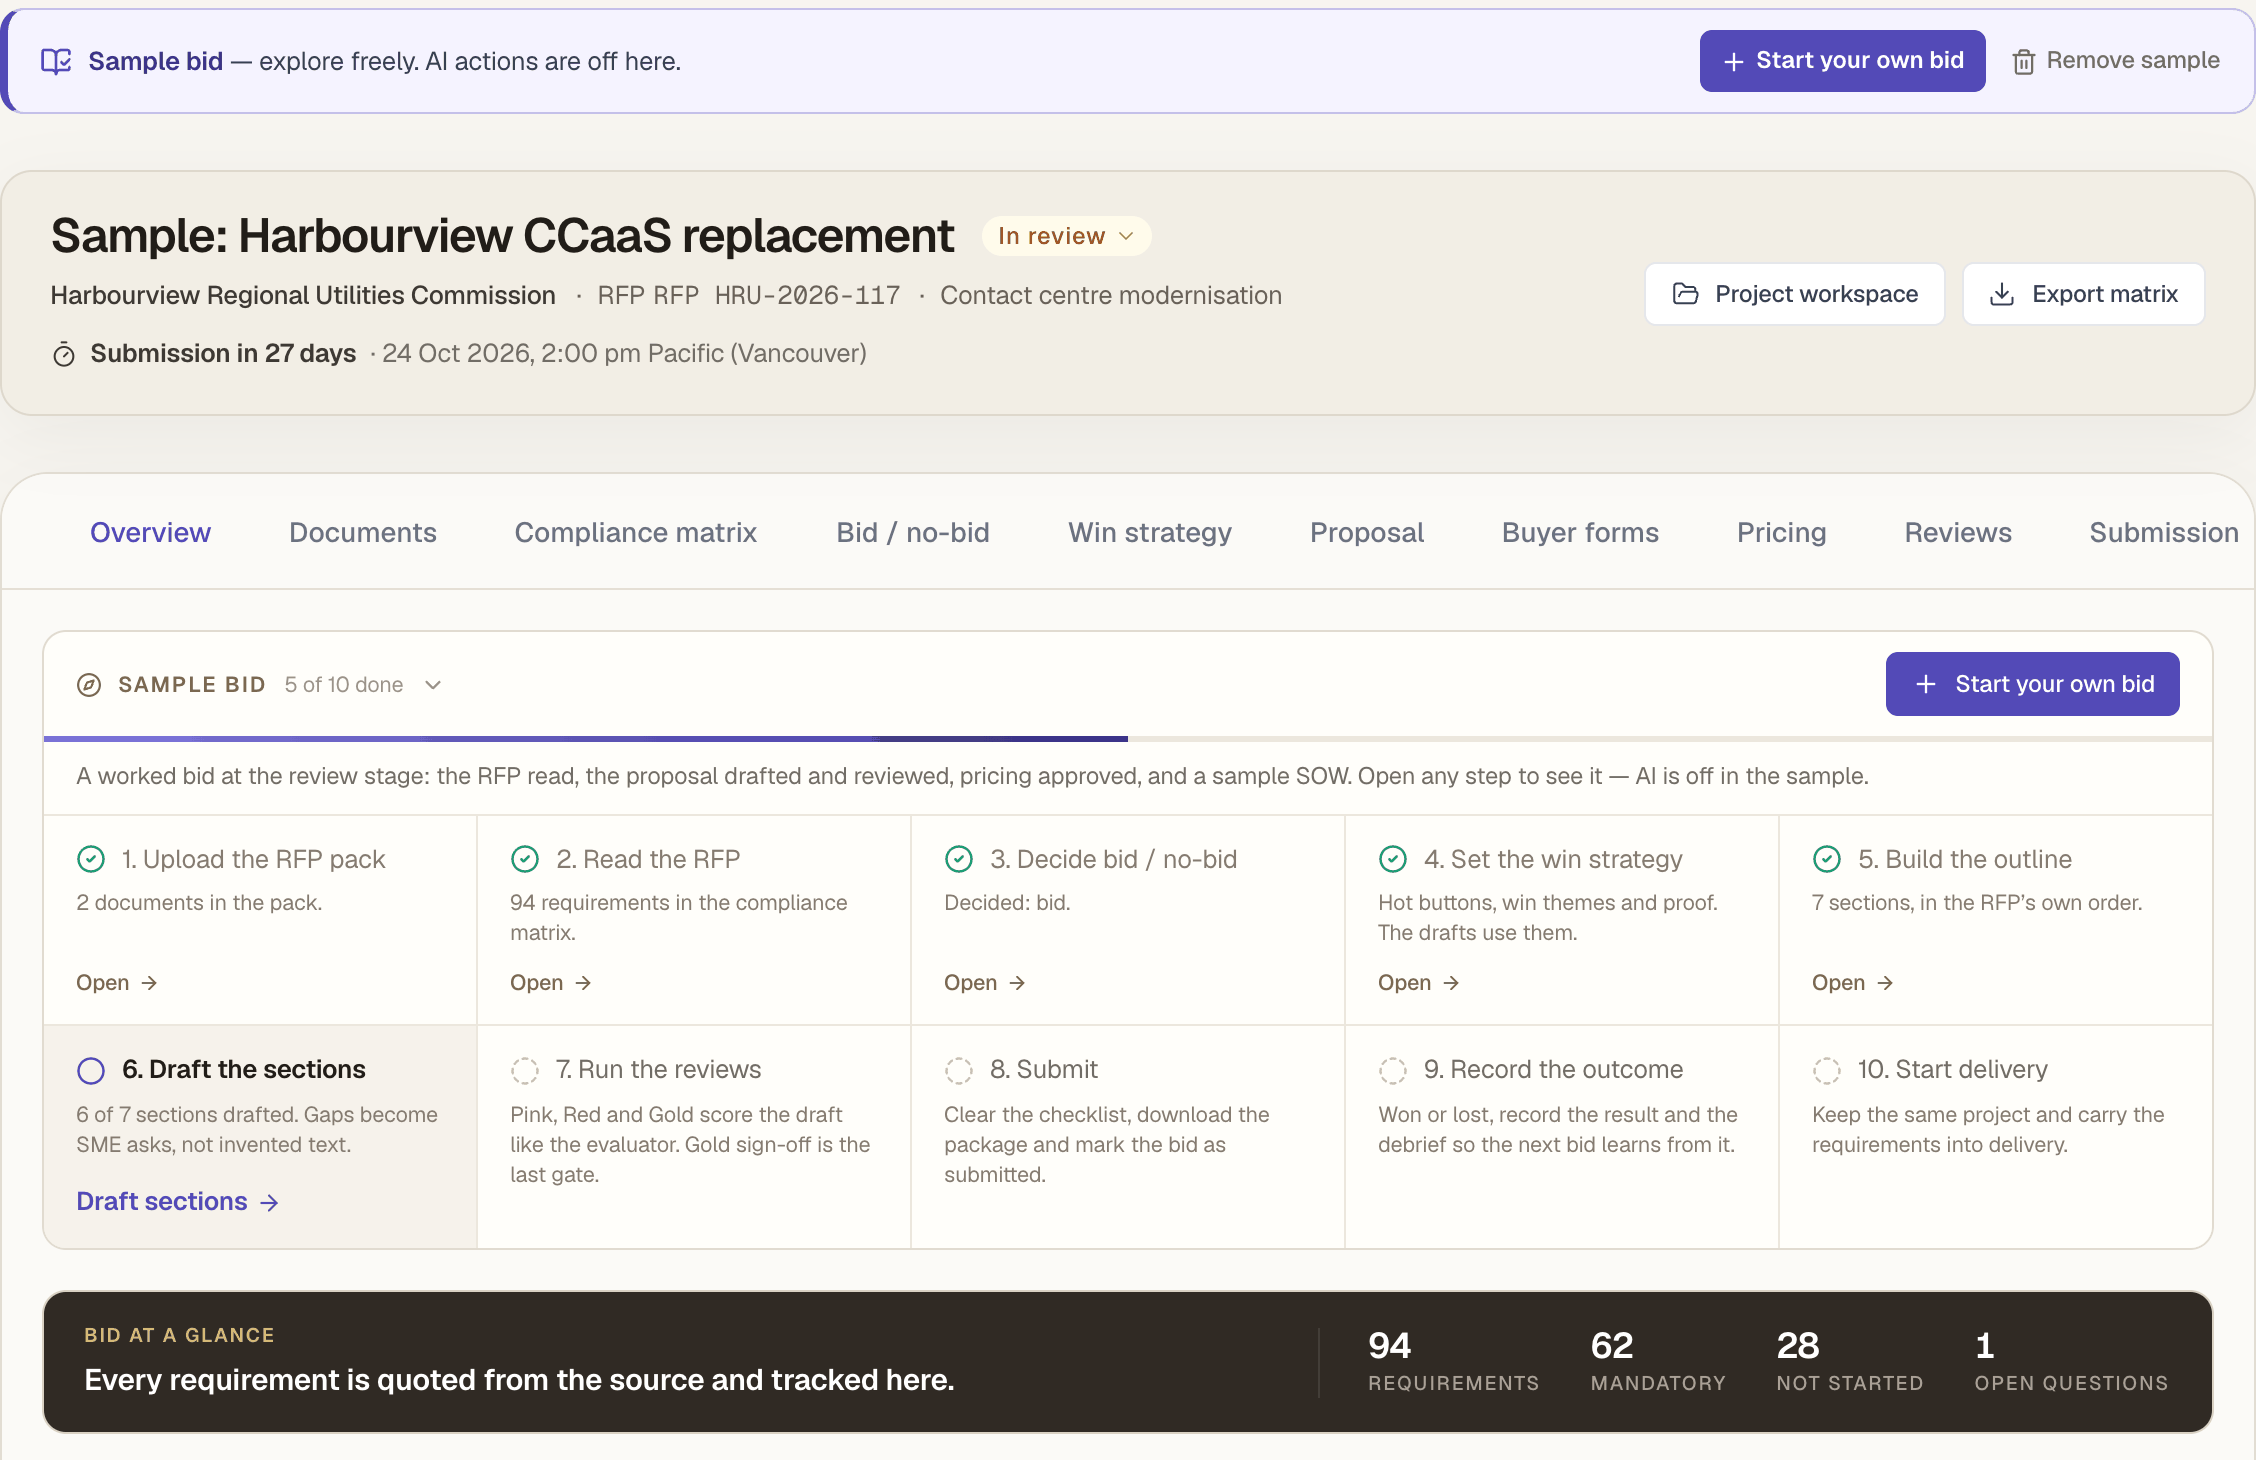
Task: Click Open under Decide bid / no-bid
Action: click(985, 983)
